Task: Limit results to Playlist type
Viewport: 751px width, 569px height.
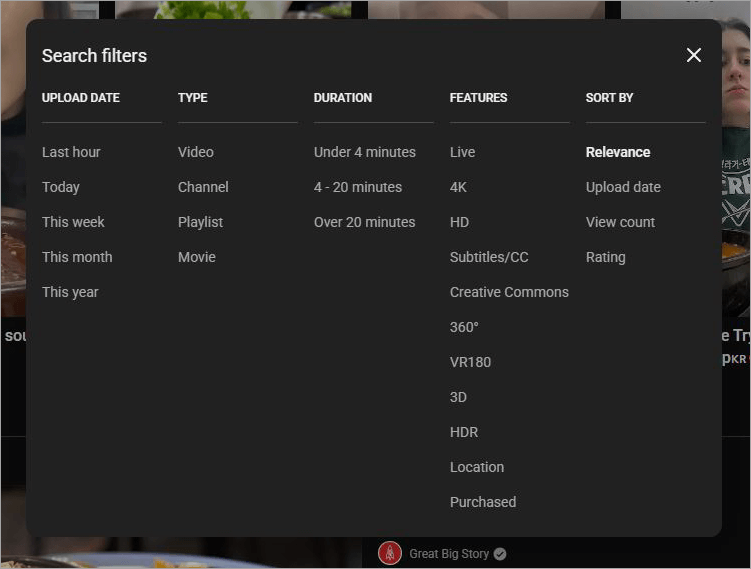Action: tap(200, 222)
